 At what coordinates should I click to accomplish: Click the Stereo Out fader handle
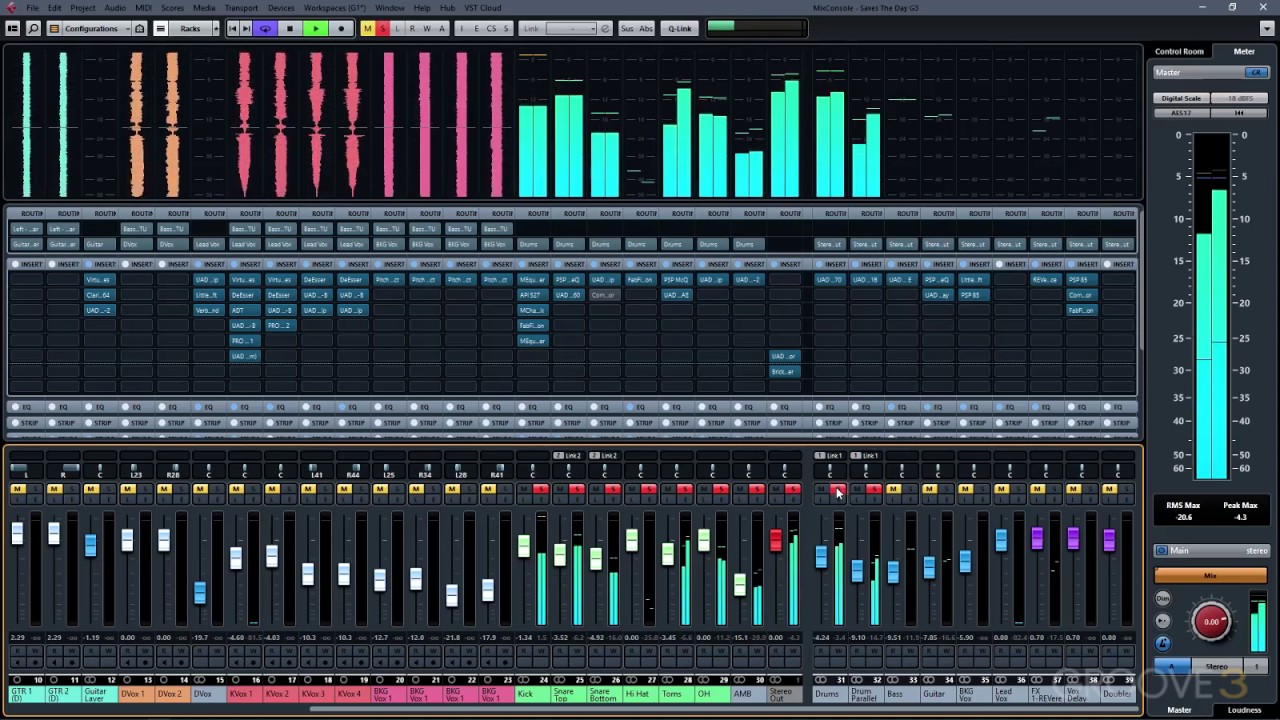click(x=775, y=540)
